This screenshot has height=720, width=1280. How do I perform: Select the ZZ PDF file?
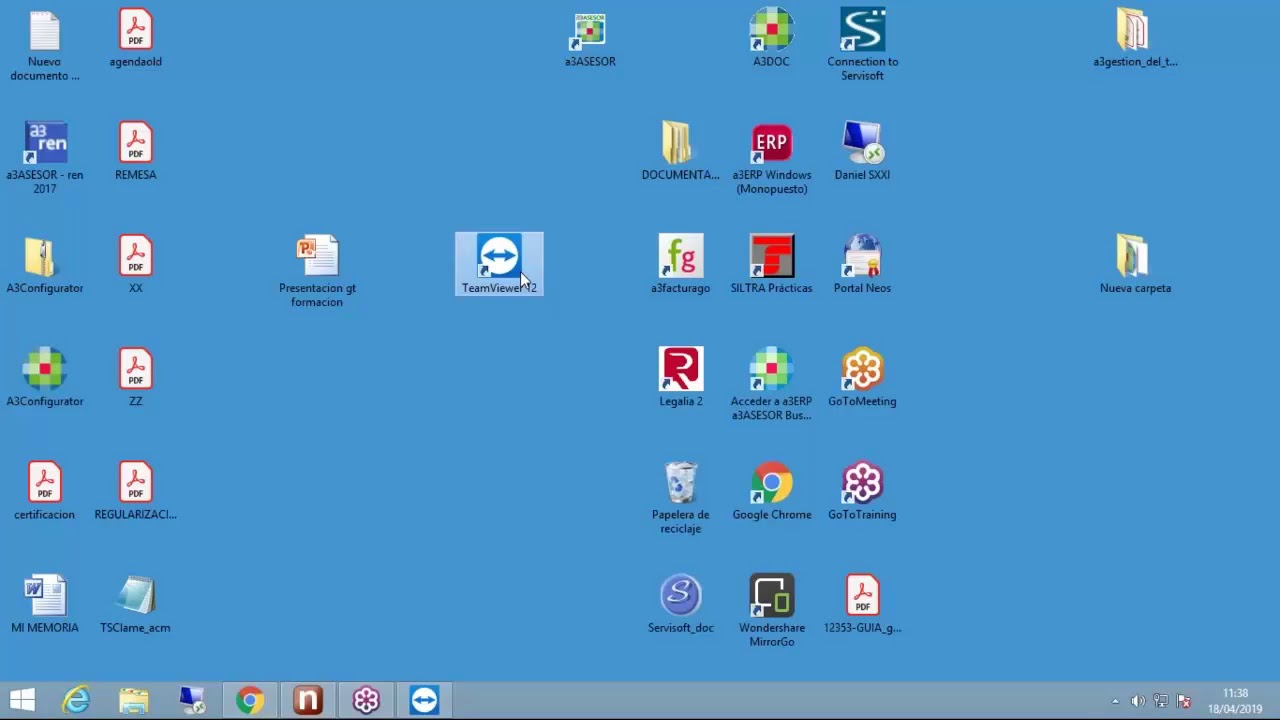click(135, 378)
